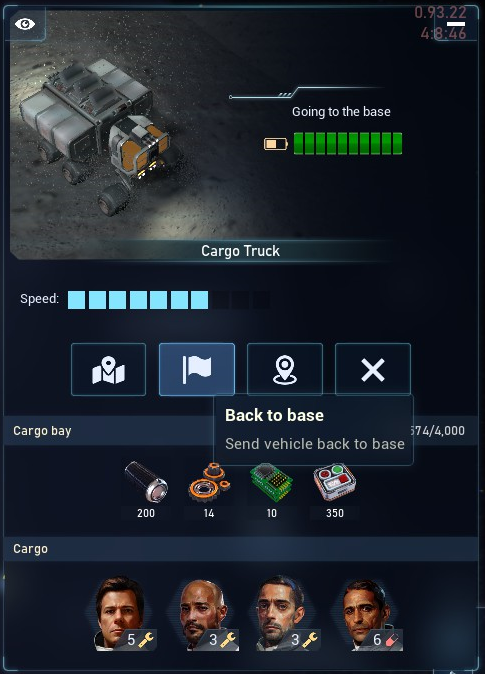The width and height of the screenshot is (485, 674).
Task: Click the battery charge level bar
Action: pos(348,144)
